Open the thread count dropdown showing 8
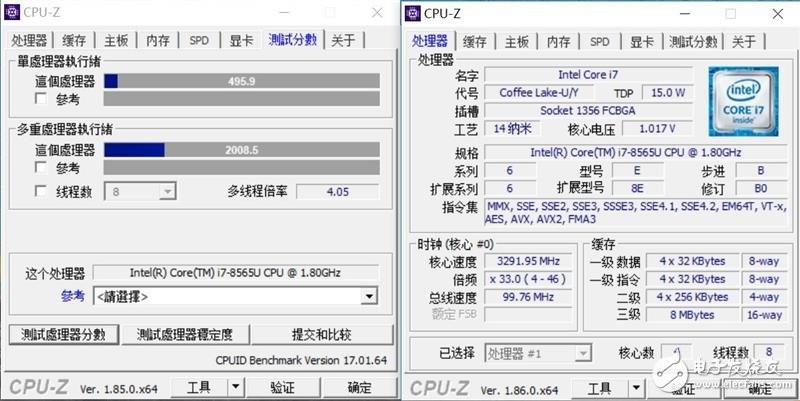 click(140, 192)
